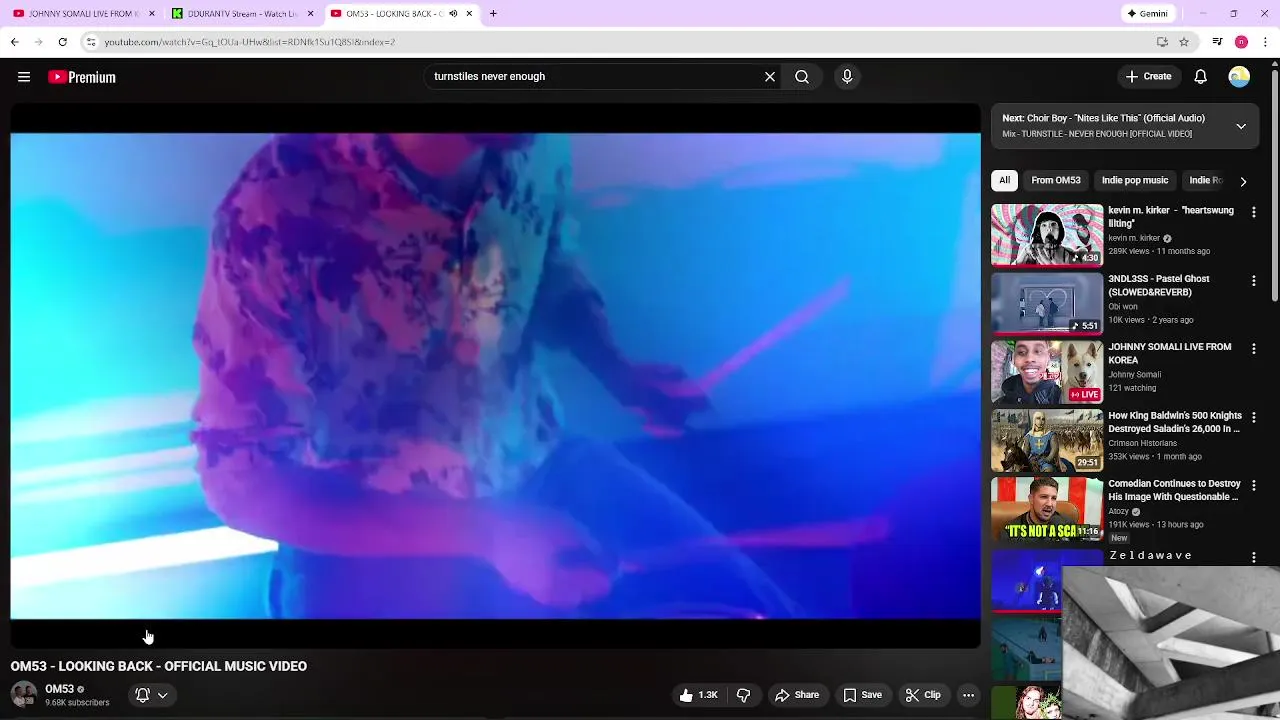Open more actions three-dot menu under video

pyautogui.click(x=968, y=695)
